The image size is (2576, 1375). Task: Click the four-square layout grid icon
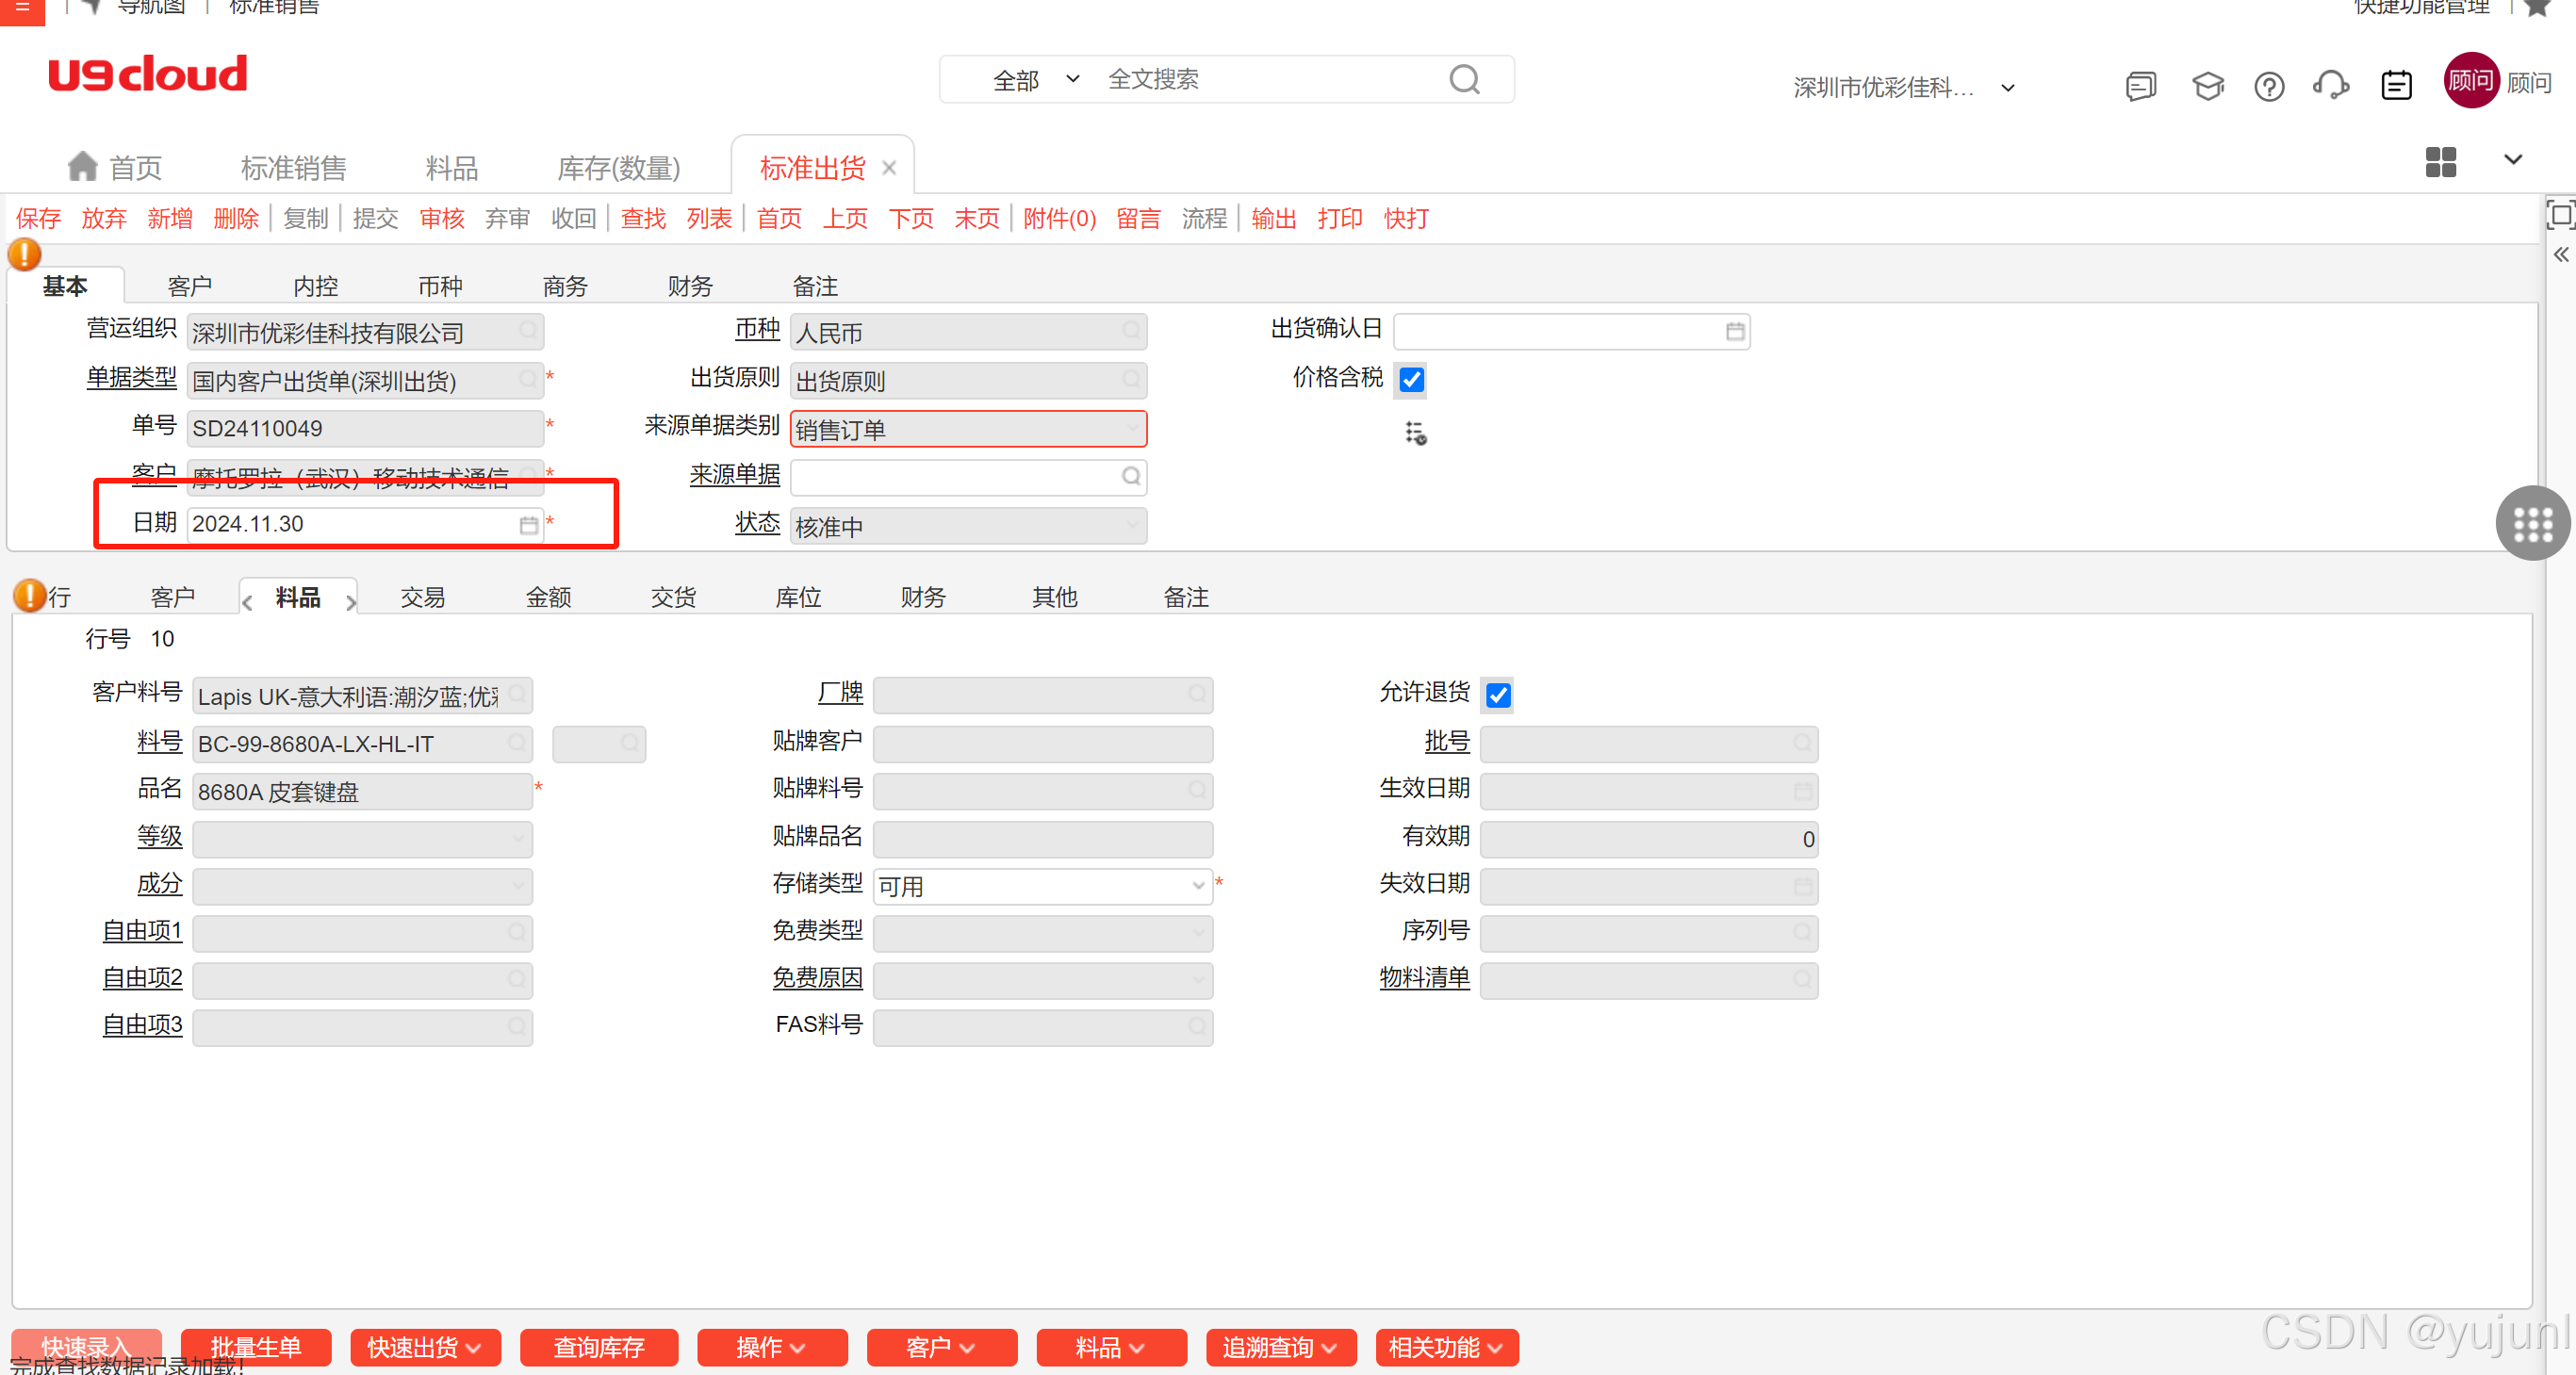(x=2440, y=162)
